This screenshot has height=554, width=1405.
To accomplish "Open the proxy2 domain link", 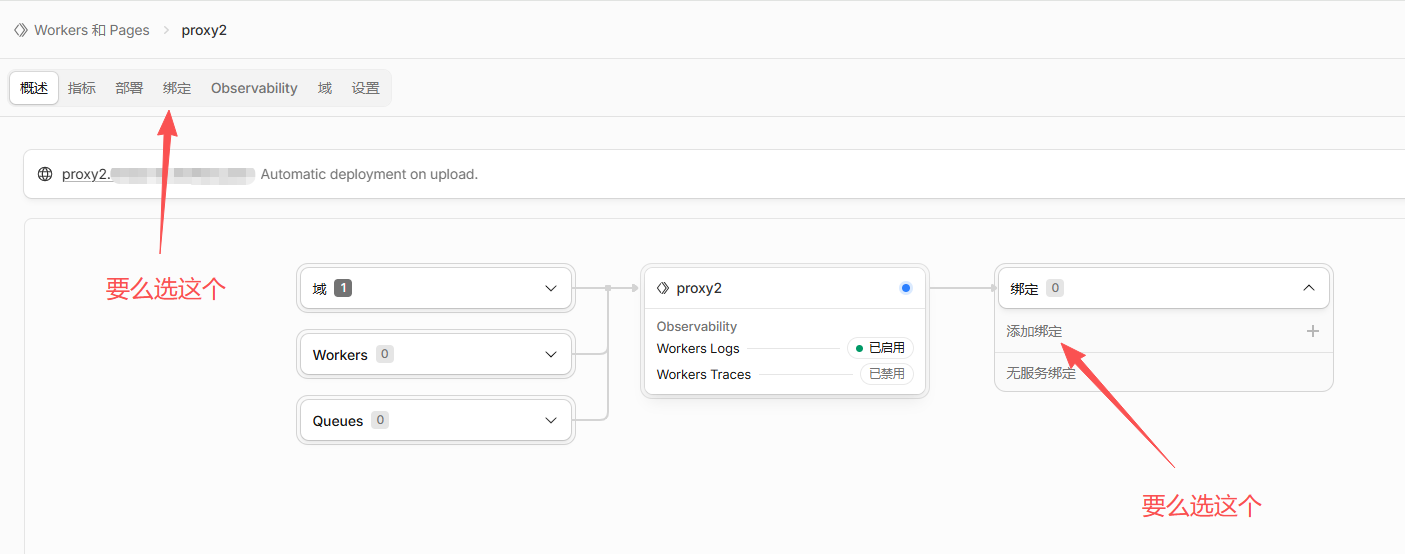I will click(157, 174).
